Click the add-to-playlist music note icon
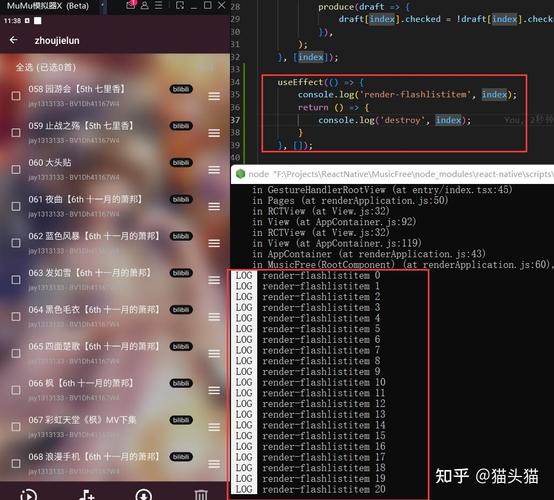 click(x=87, y=494)
